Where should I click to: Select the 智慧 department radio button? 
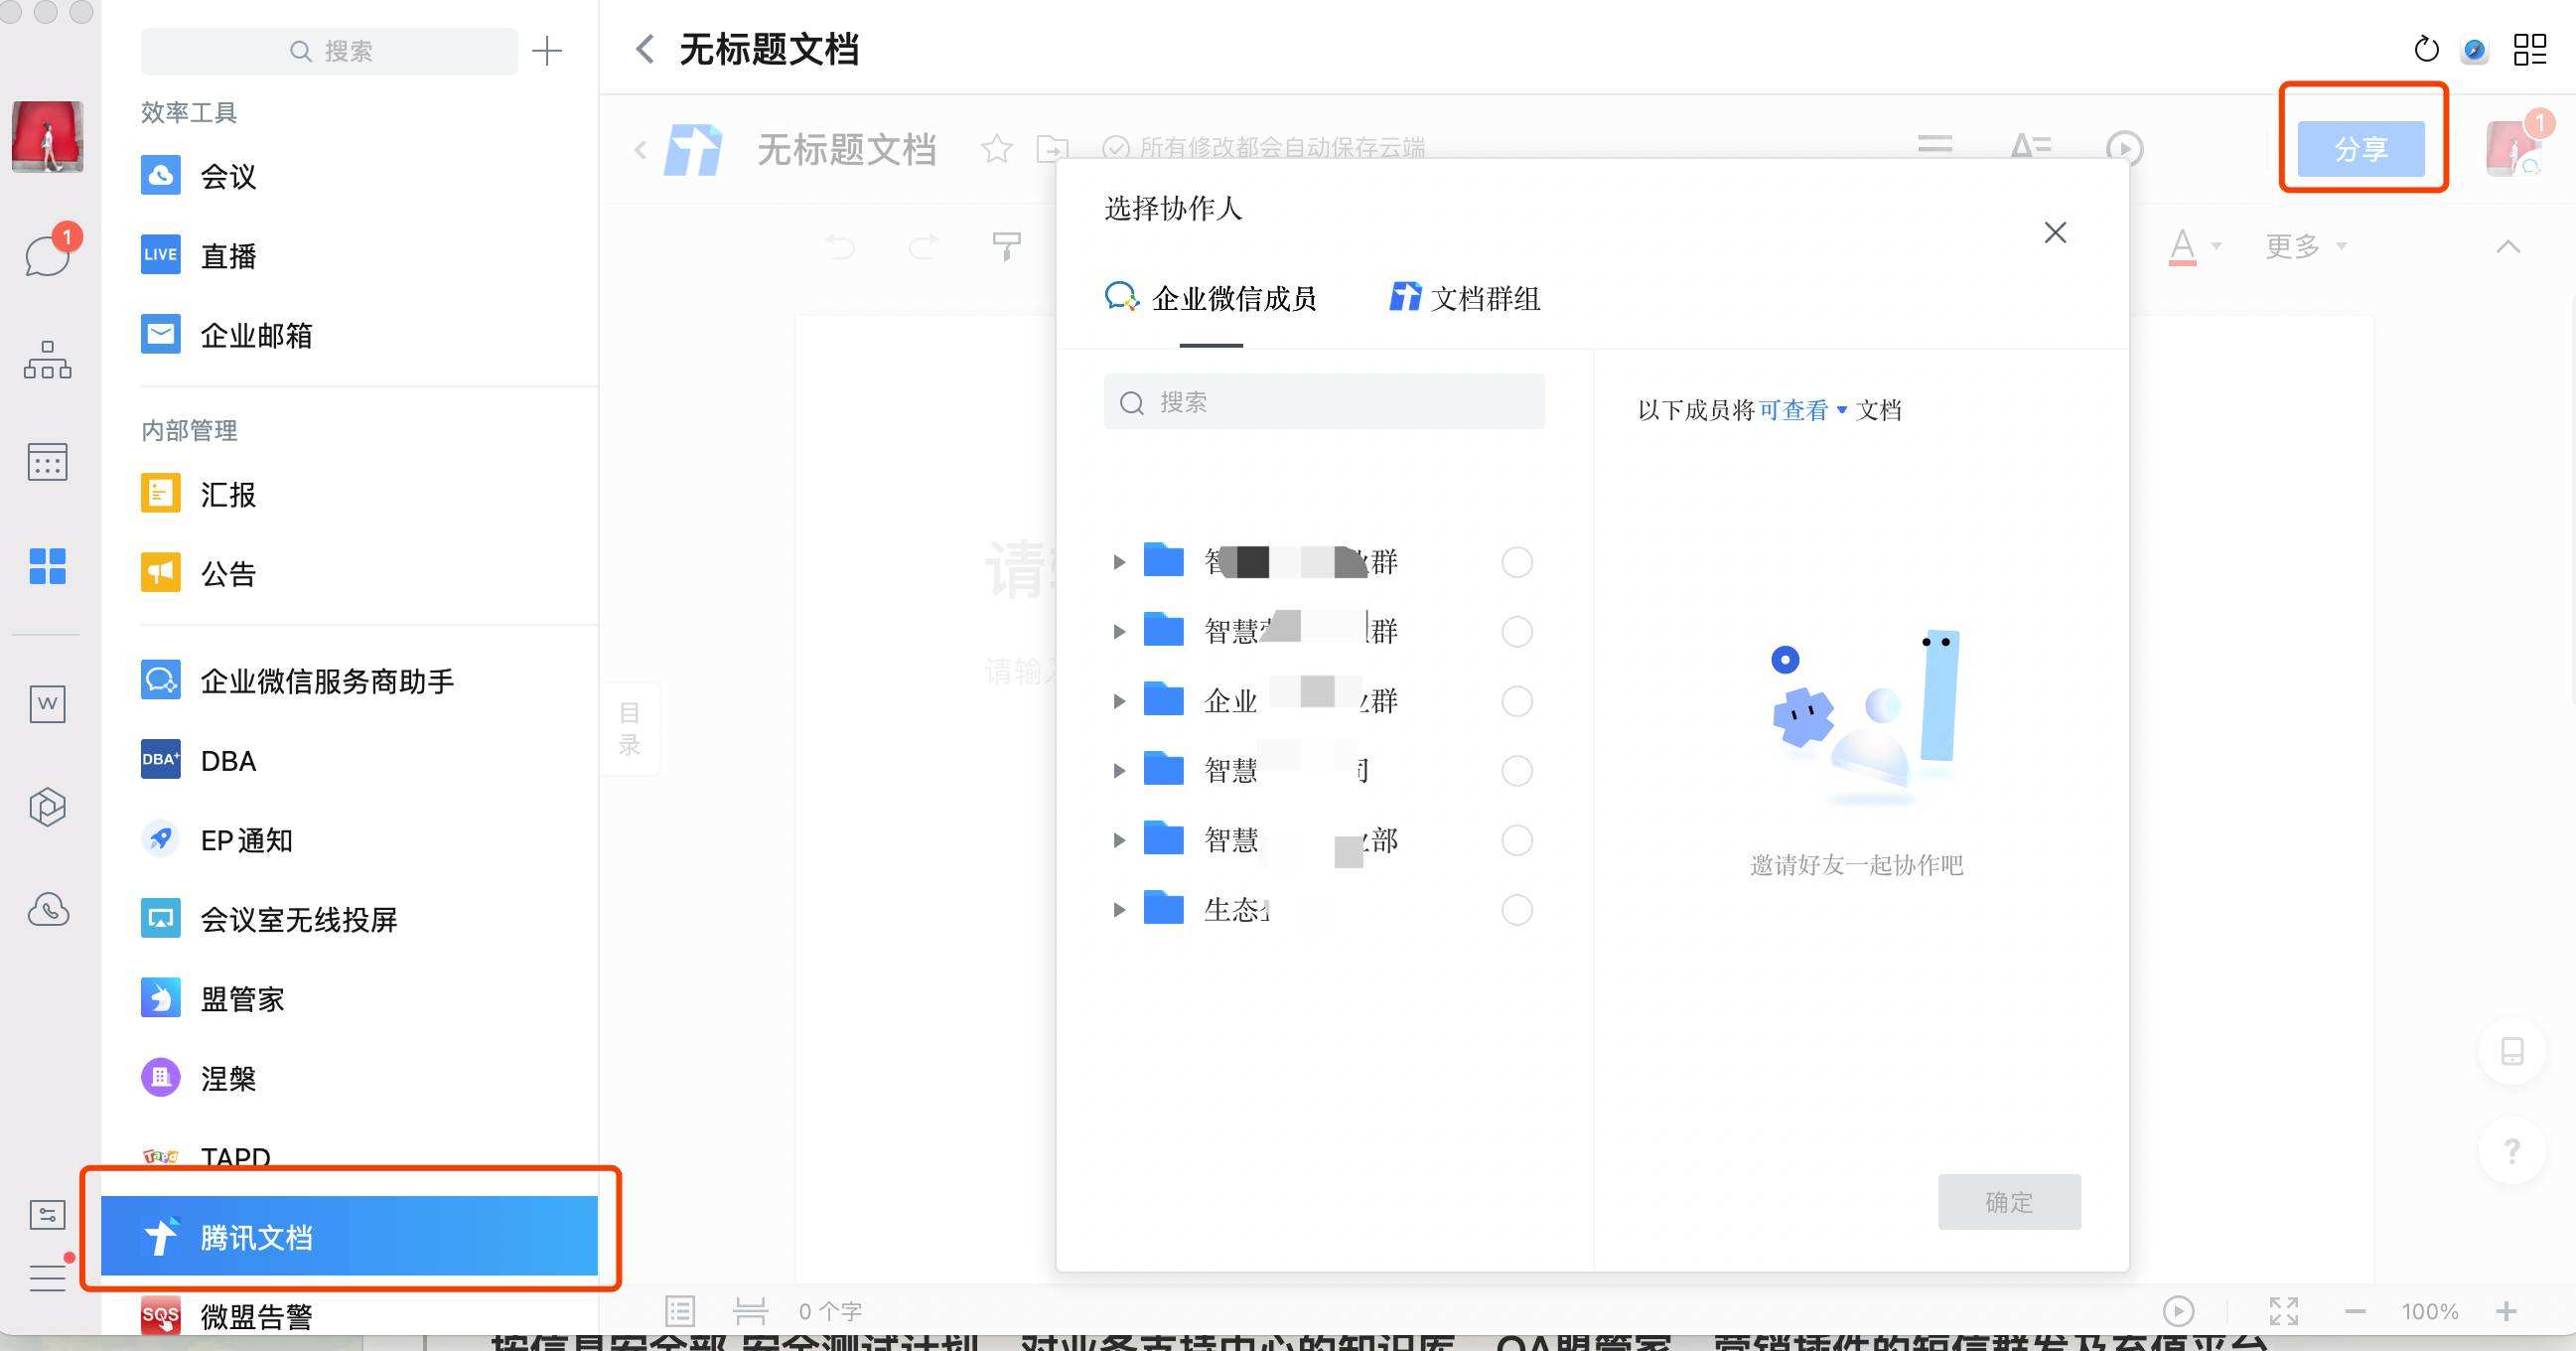click(x=1512, y=838)
